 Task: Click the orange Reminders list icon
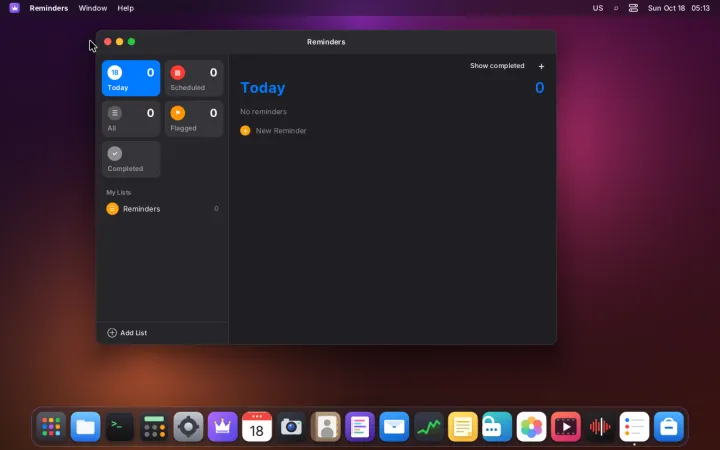(x=112, y=208)
